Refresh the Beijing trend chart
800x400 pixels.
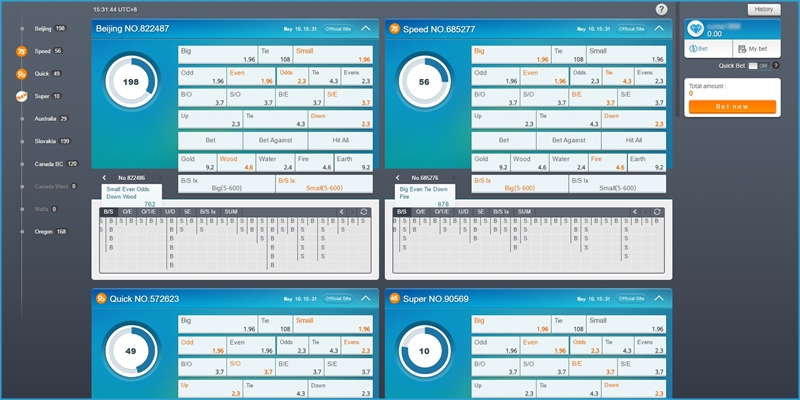(x=363, y=212)
